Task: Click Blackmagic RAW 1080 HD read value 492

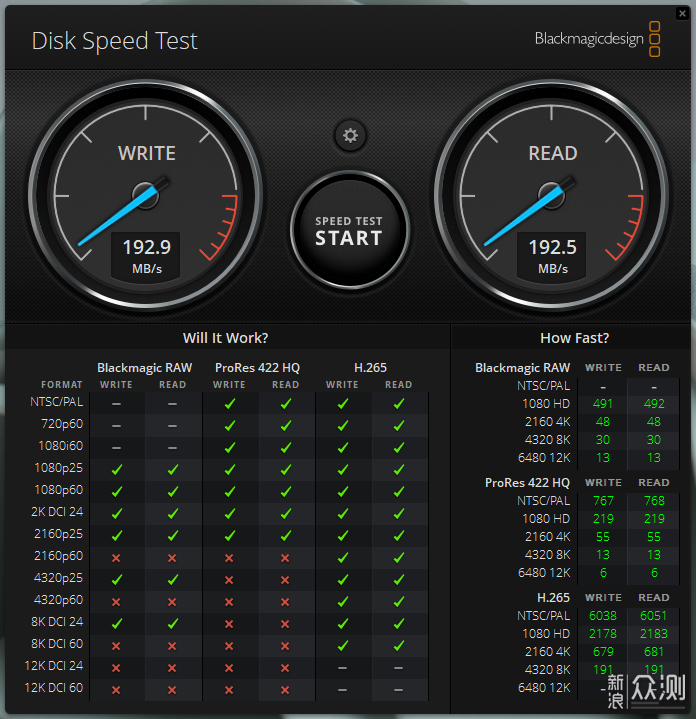Action: [x=654, y=404]
